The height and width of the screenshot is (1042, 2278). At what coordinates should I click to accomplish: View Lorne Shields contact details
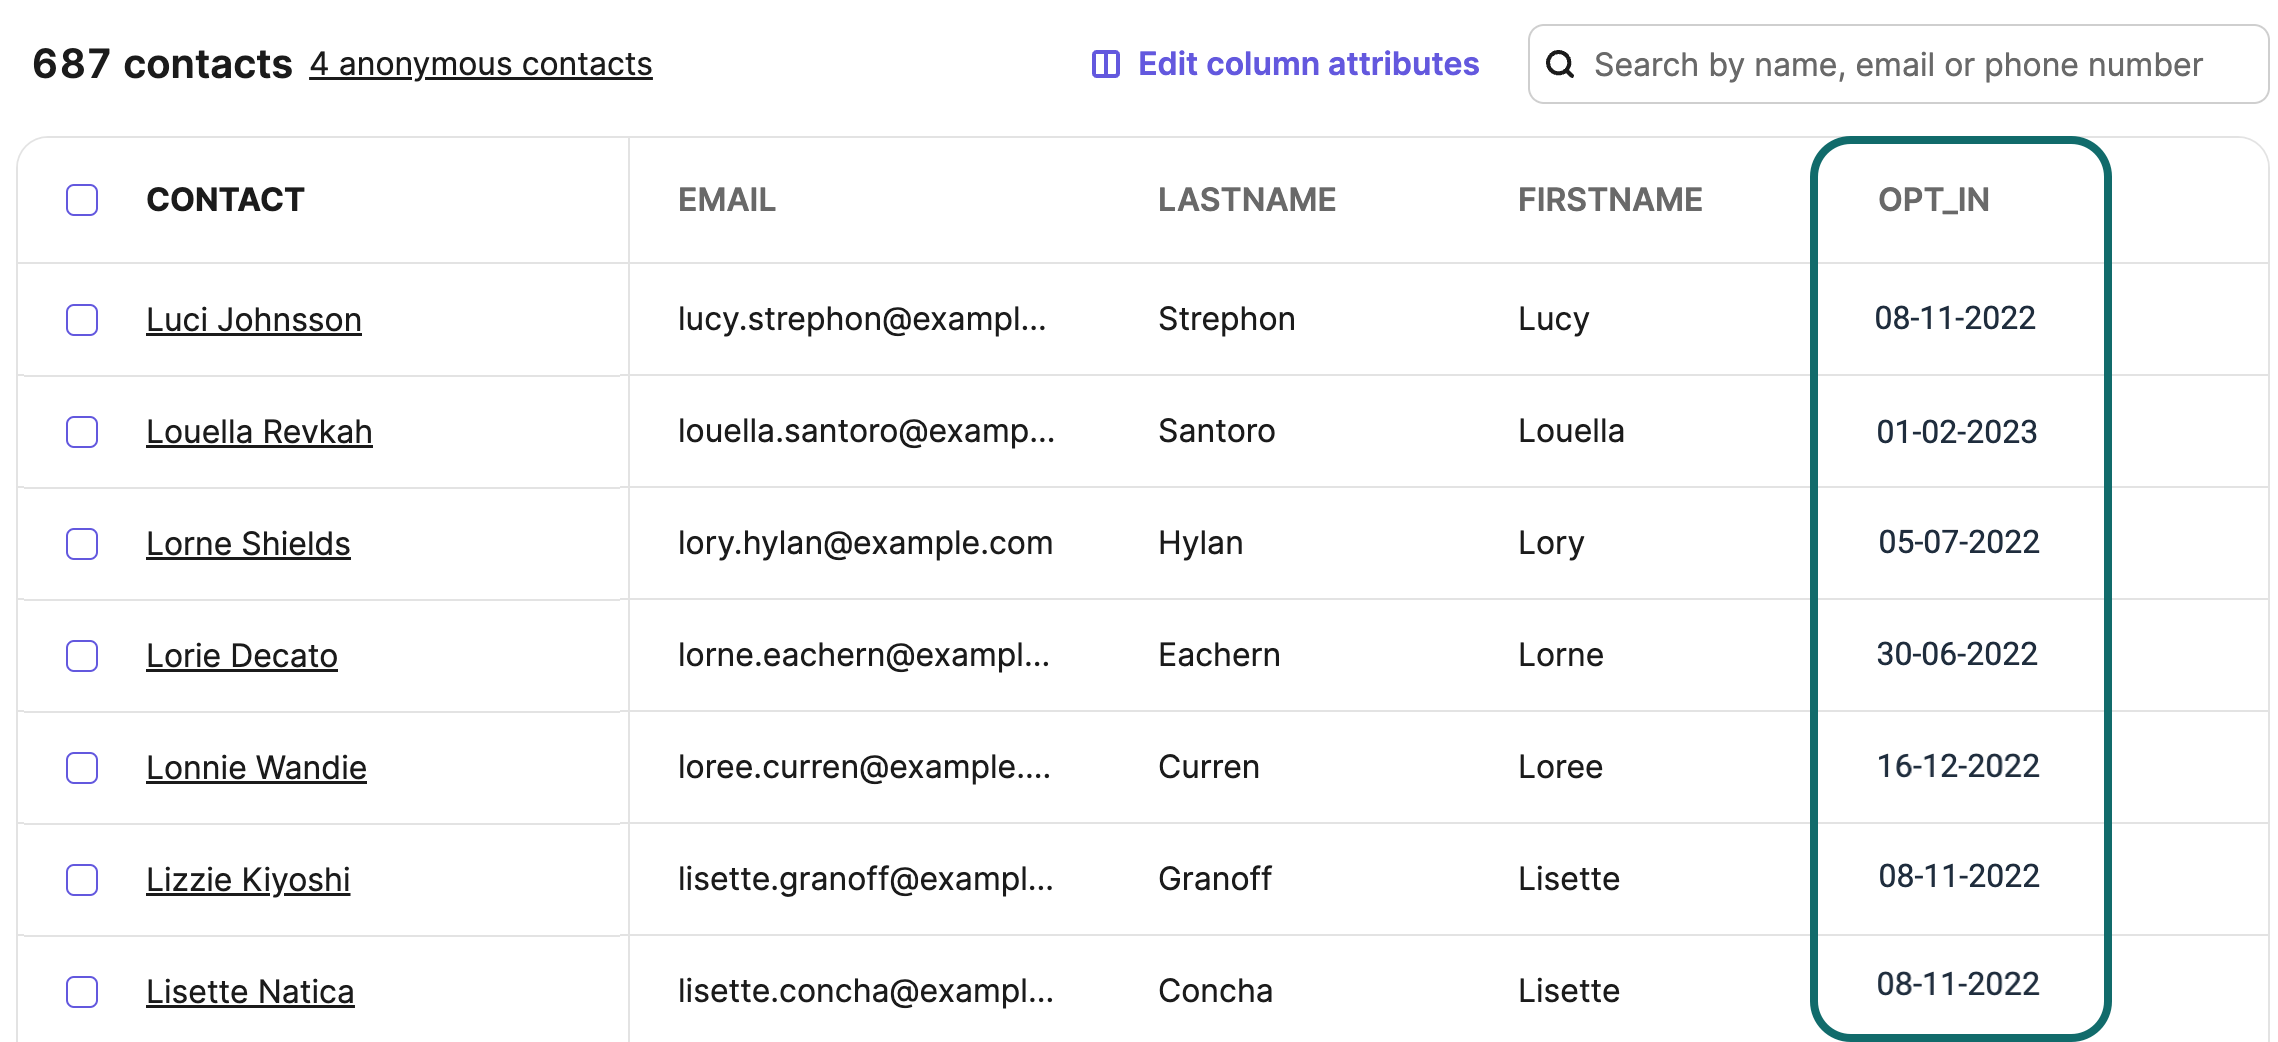[248, 544]
